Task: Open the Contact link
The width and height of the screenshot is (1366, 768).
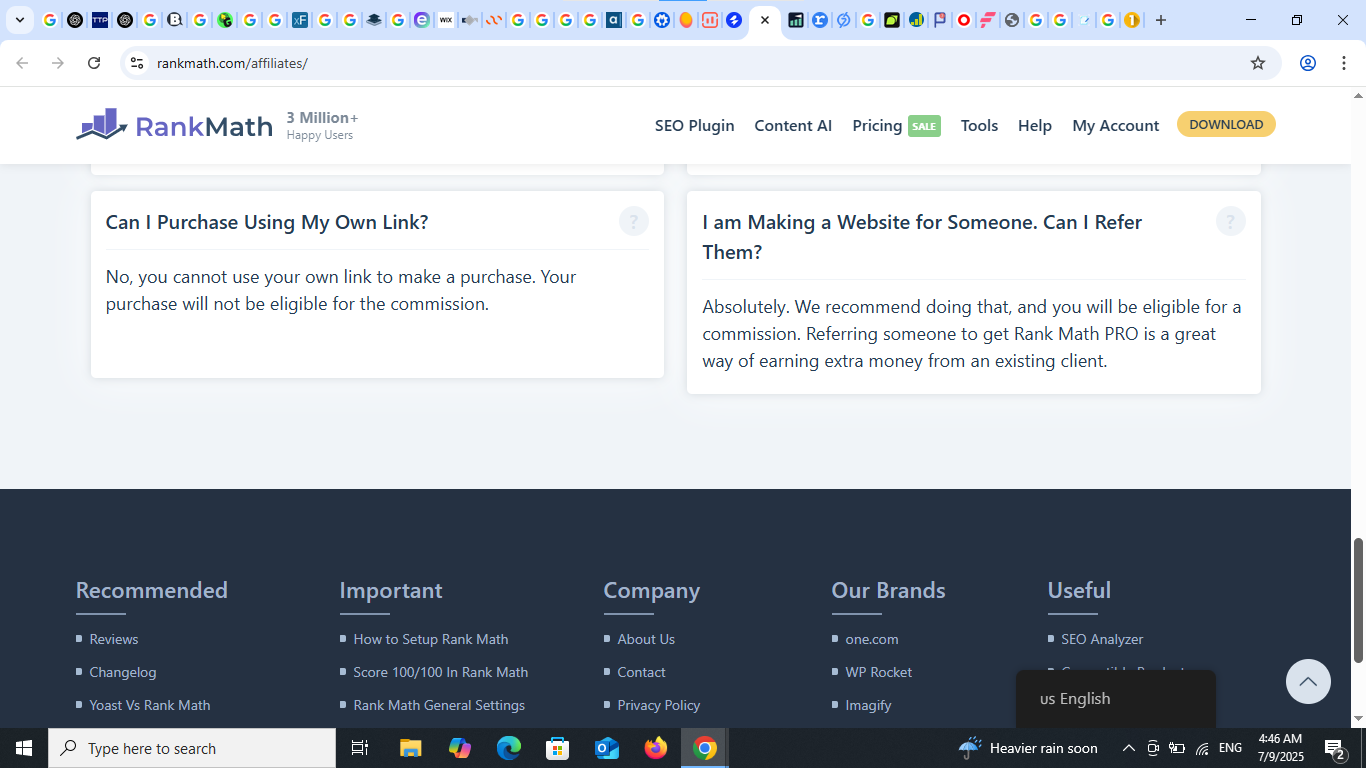Action: tap(641, 672)
